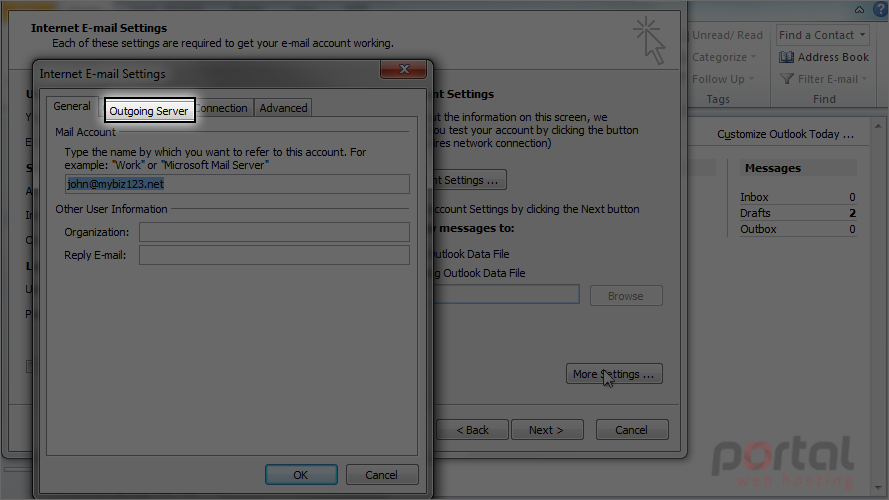Screen dimensions: 889x500
Task: Open the Connection tab
Action: coord(222,108)
